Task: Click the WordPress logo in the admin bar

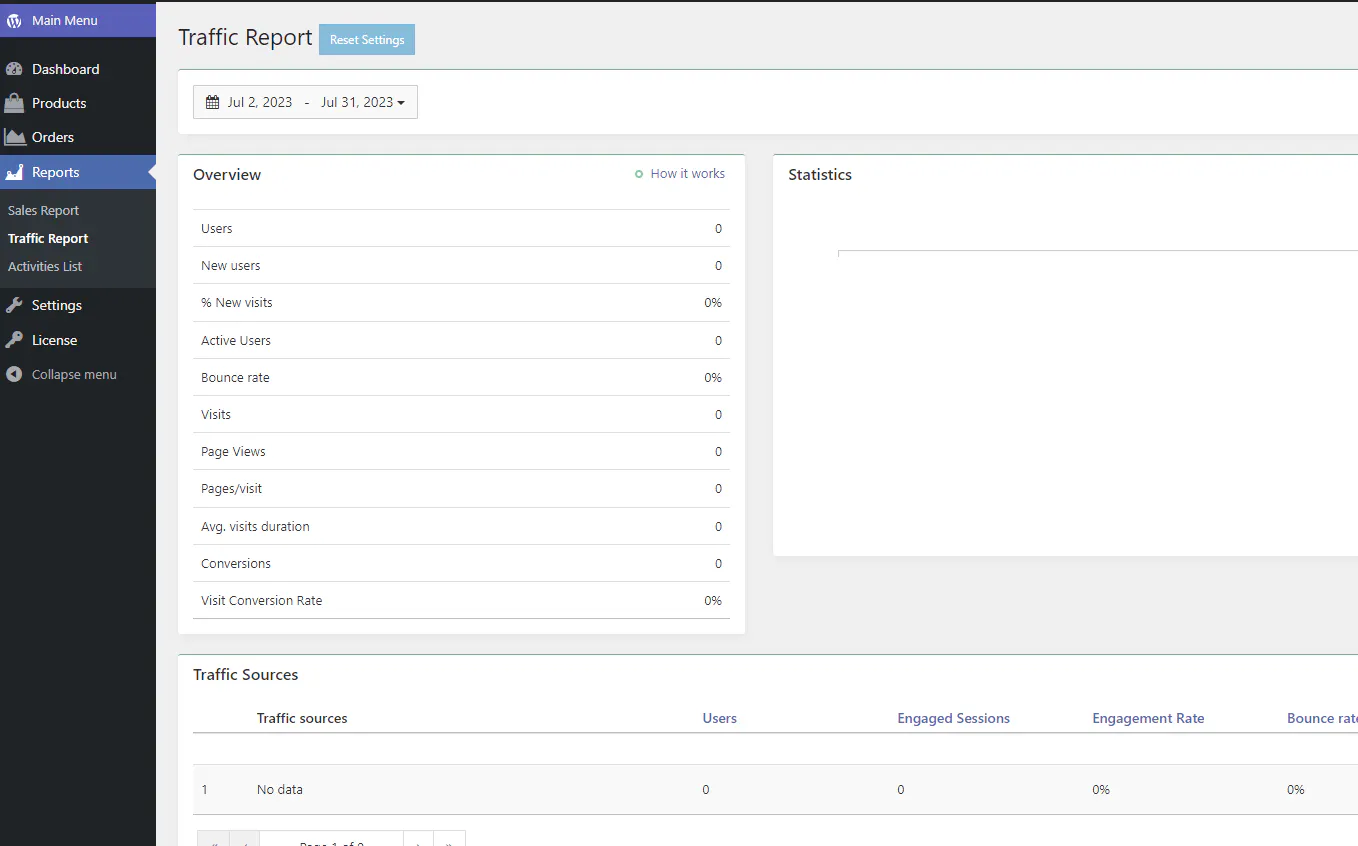Action: tap(14, 19)
